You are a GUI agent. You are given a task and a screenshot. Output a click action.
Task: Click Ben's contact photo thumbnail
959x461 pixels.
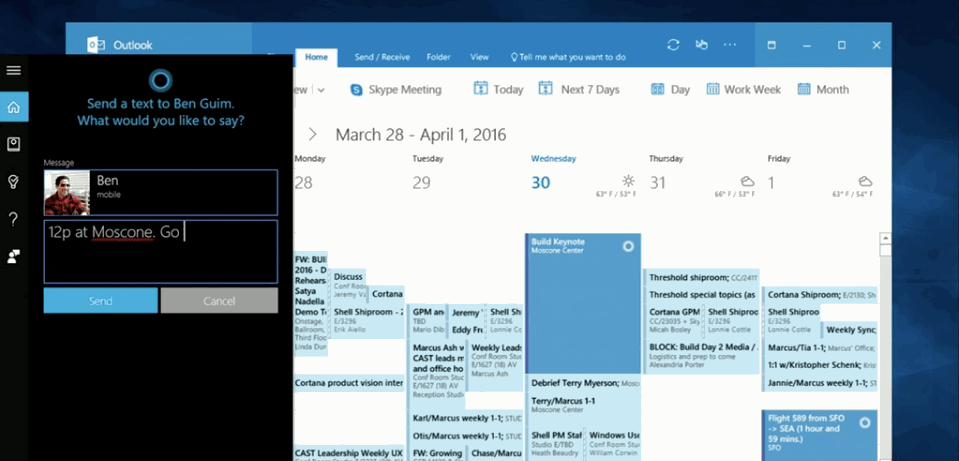[x=67, y=193]
